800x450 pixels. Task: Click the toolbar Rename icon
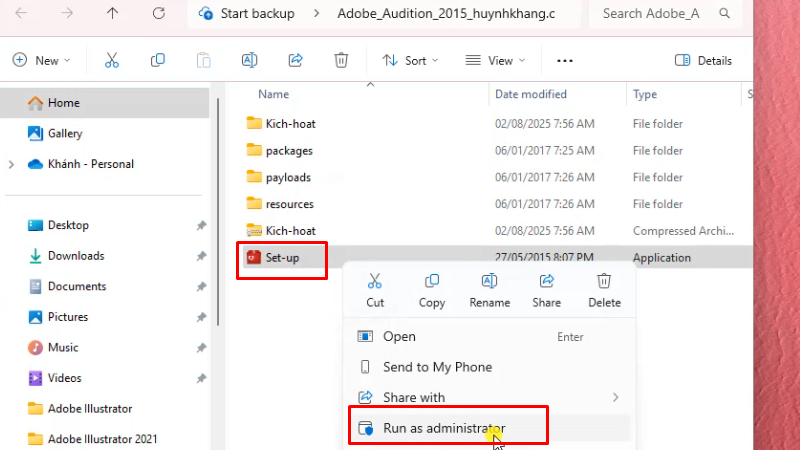(x=249, y=60)
